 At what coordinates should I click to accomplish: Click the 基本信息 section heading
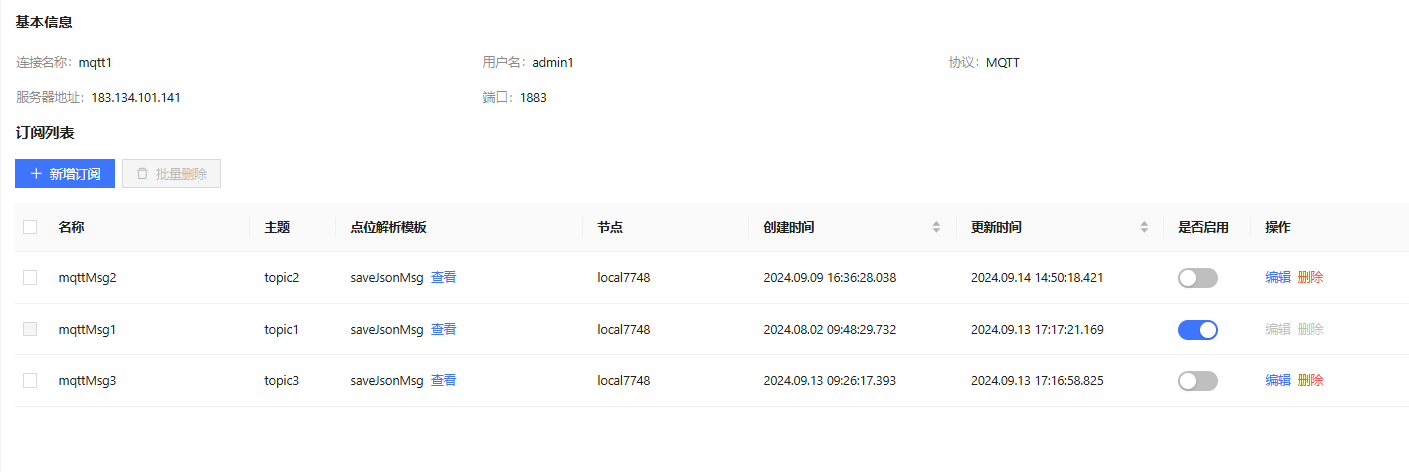pos(44,21)
